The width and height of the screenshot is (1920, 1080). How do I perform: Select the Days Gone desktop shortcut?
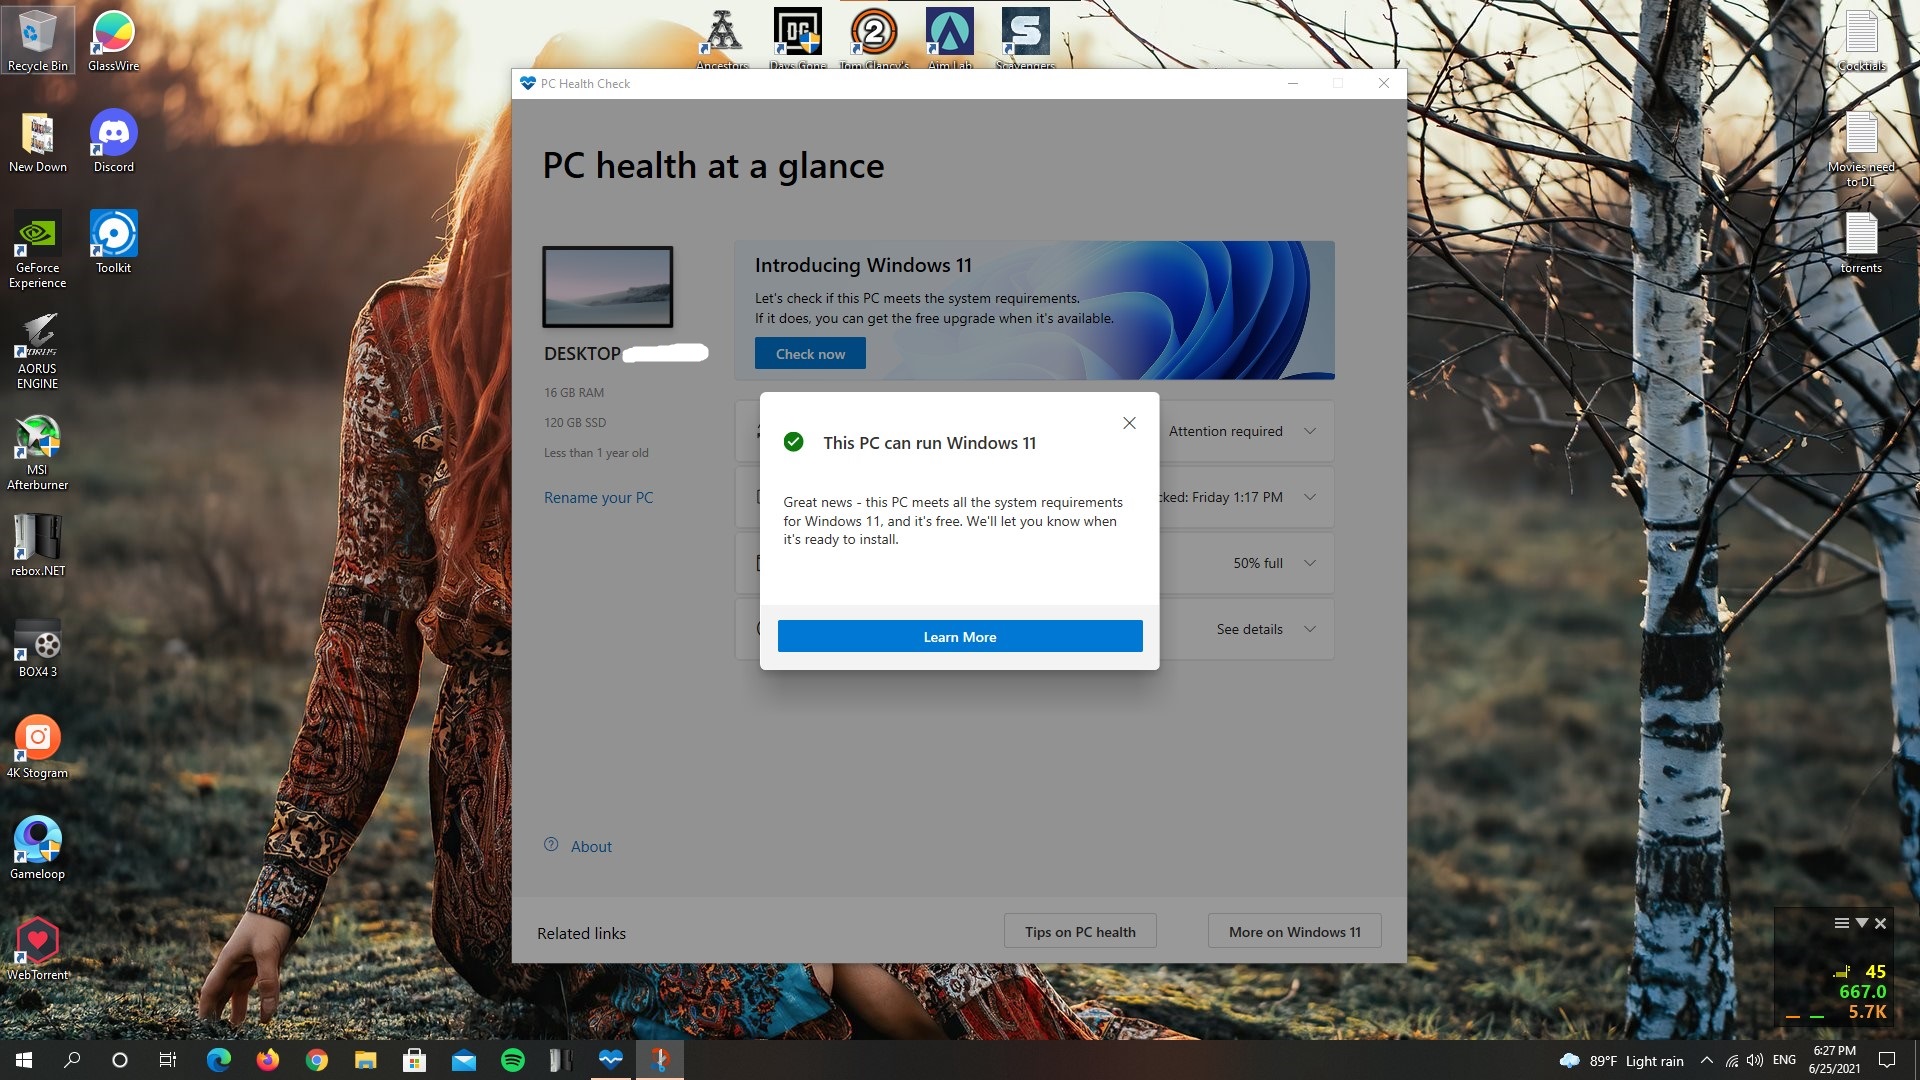797,38
